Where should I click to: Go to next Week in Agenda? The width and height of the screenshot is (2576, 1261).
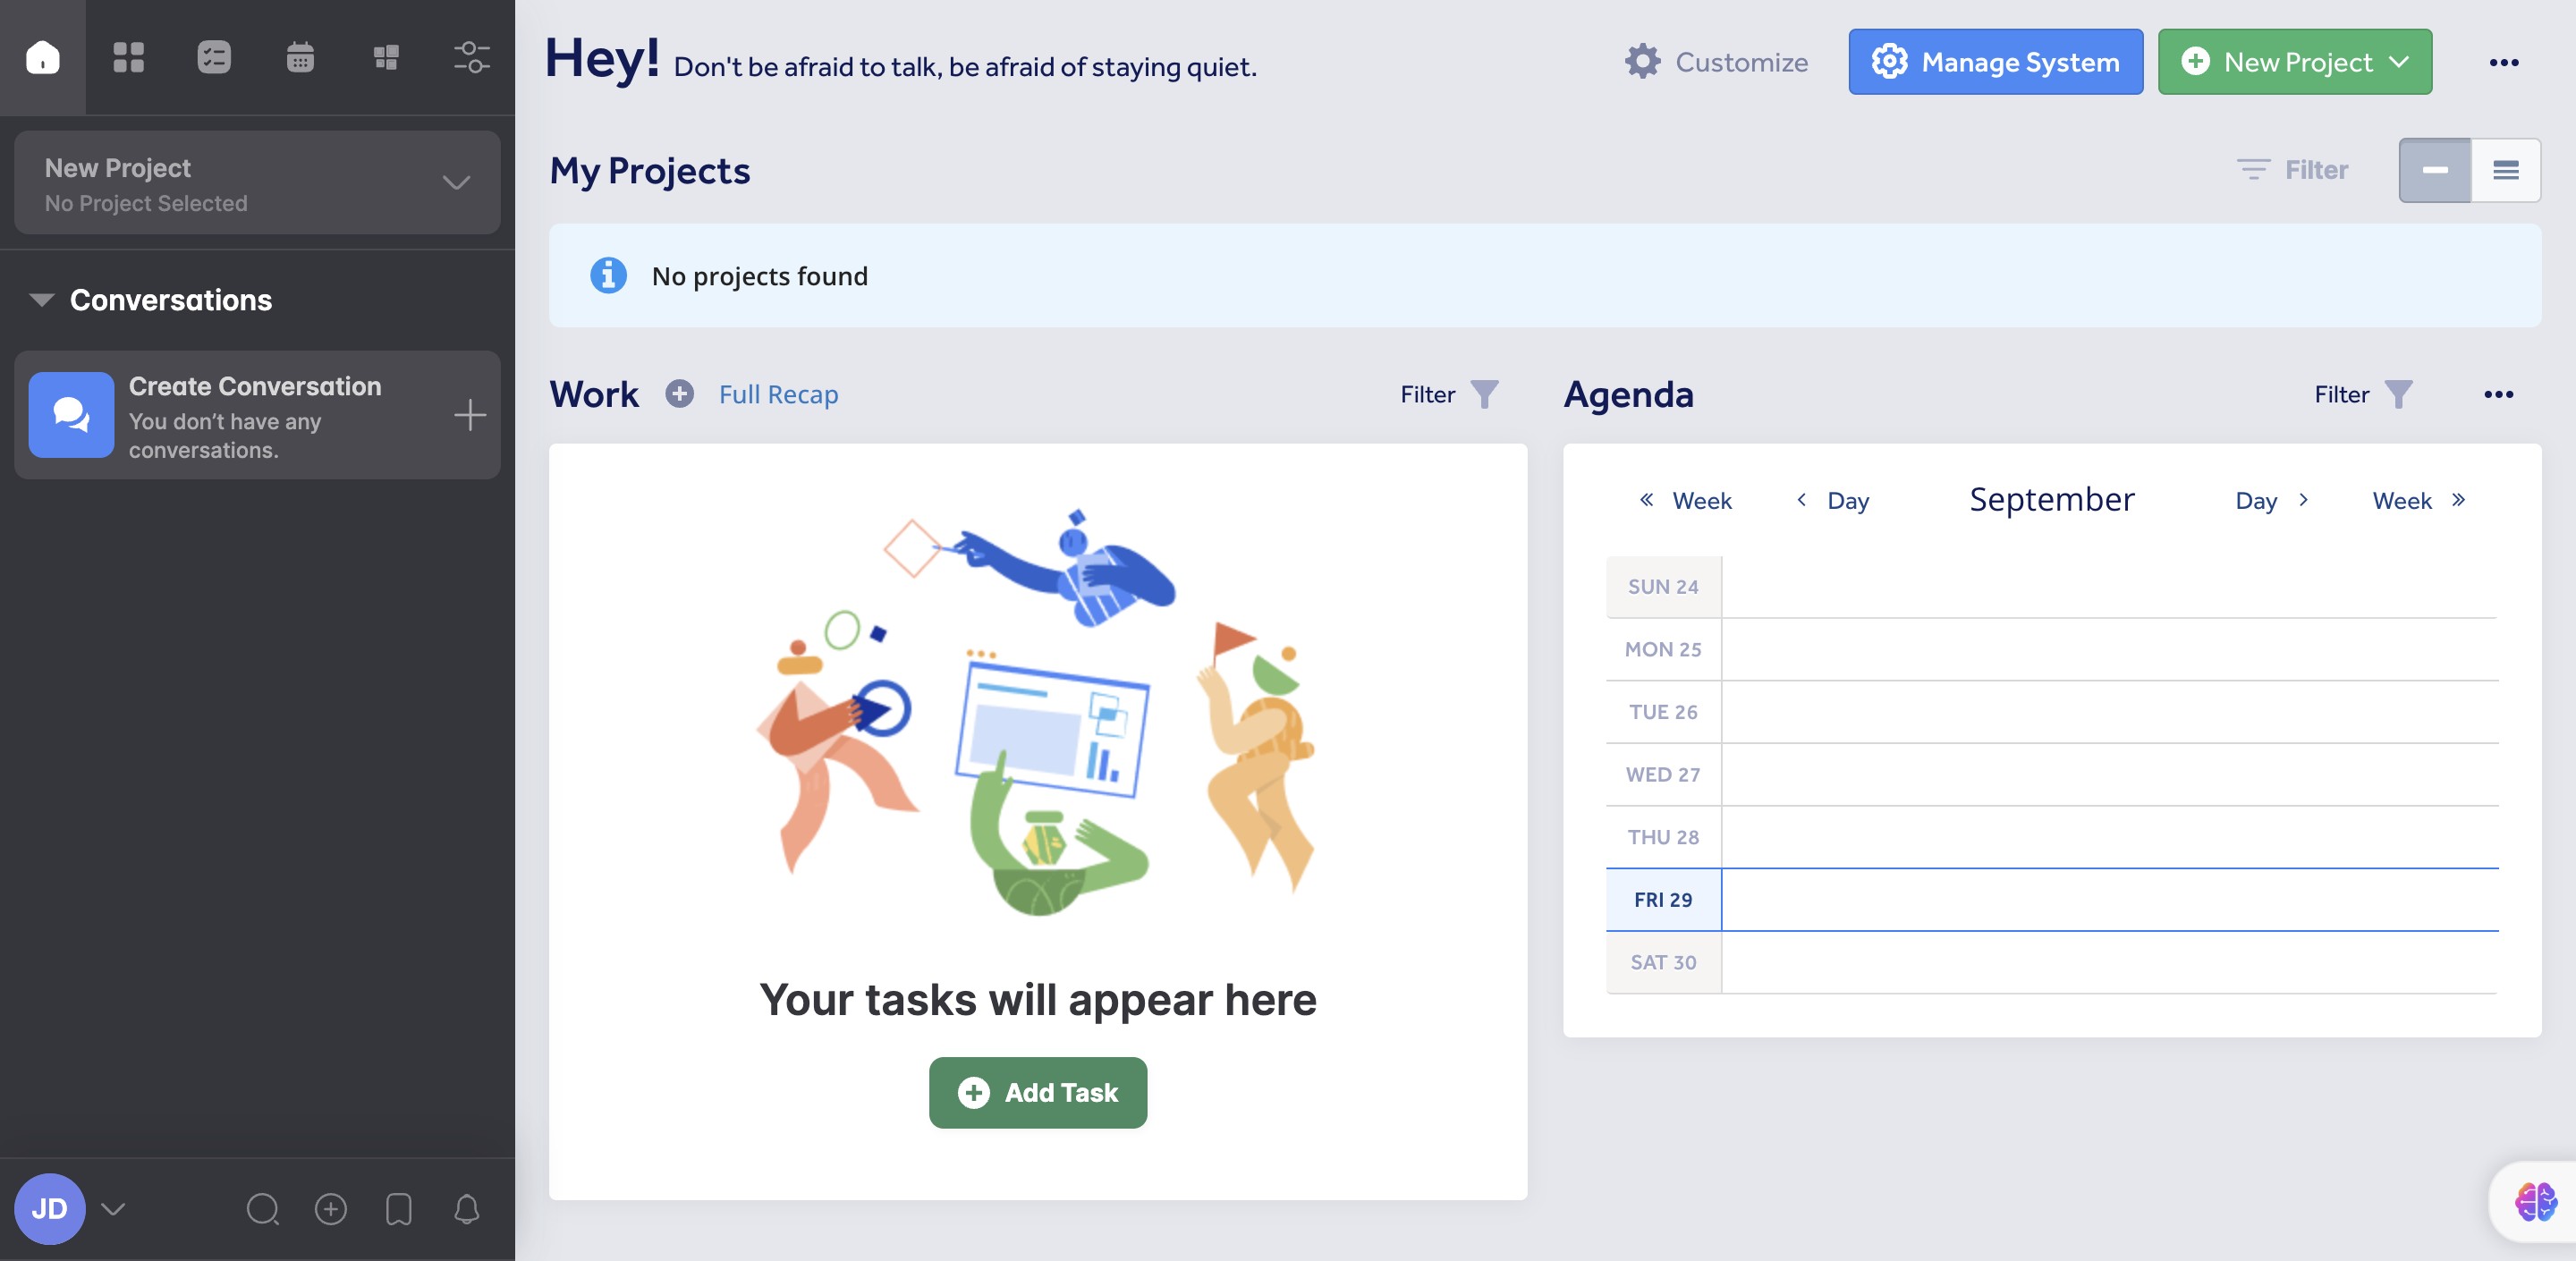2418,500
